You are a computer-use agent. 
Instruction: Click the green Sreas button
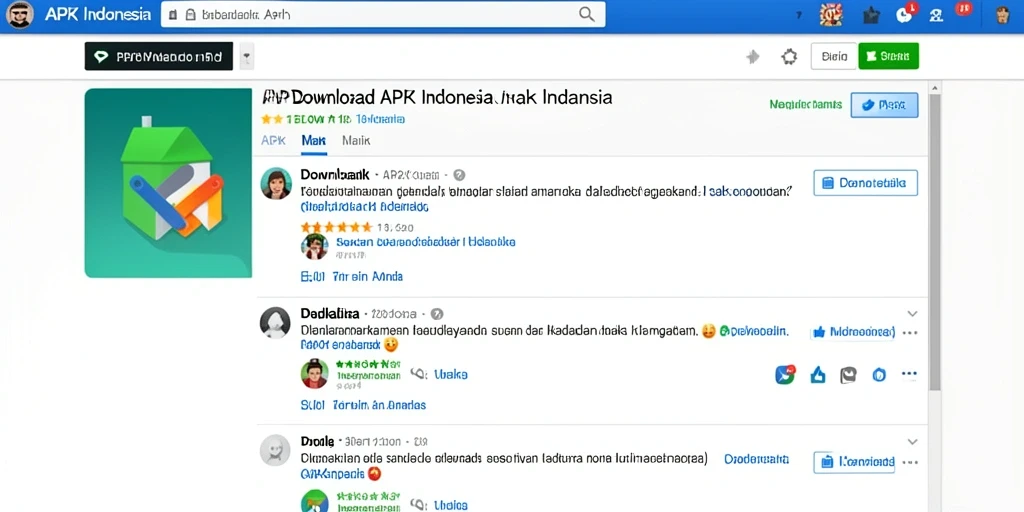[x=888, y=56]
